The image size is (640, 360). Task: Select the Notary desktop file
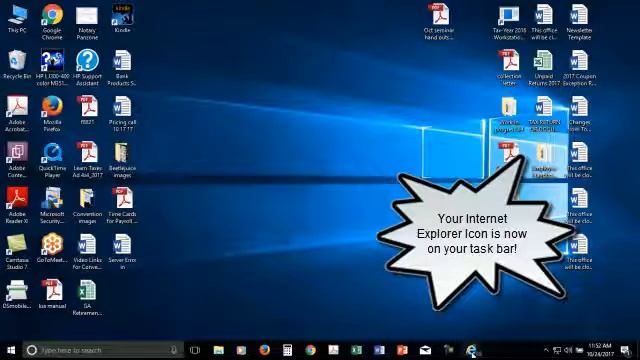87,22
